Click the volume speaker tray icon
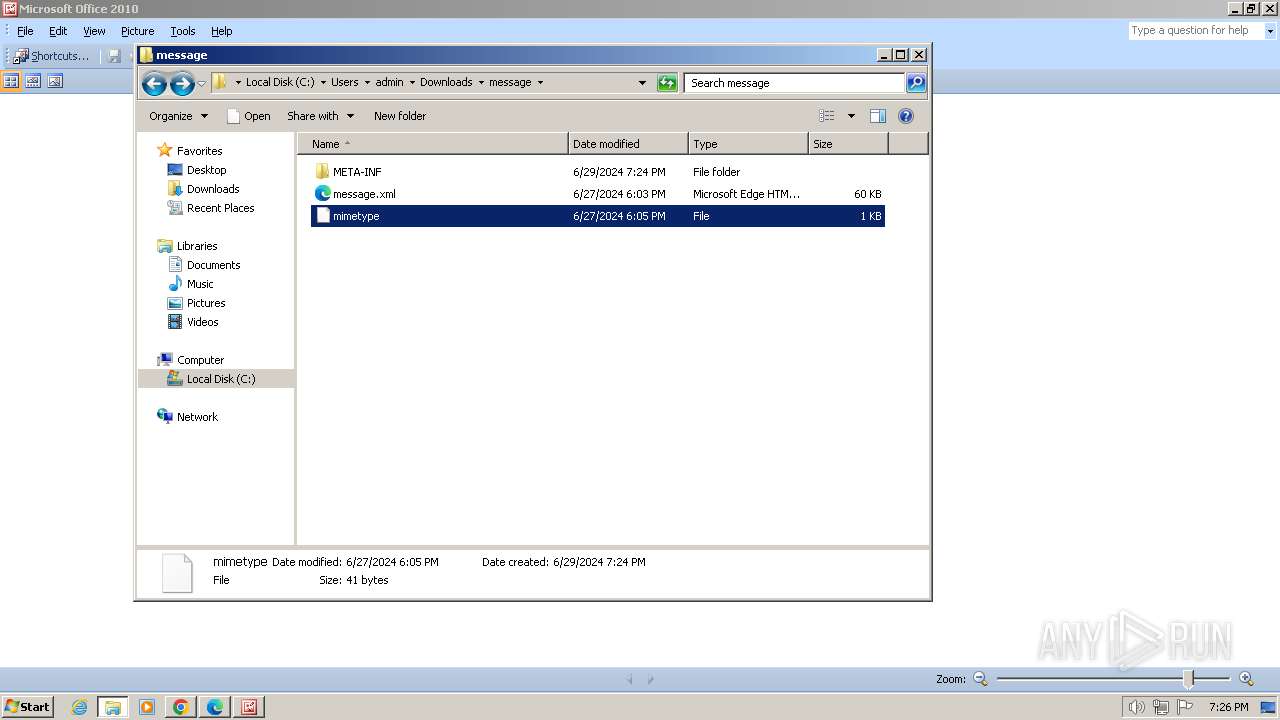Screen dimensions: 1280x720 point(1136,707)
